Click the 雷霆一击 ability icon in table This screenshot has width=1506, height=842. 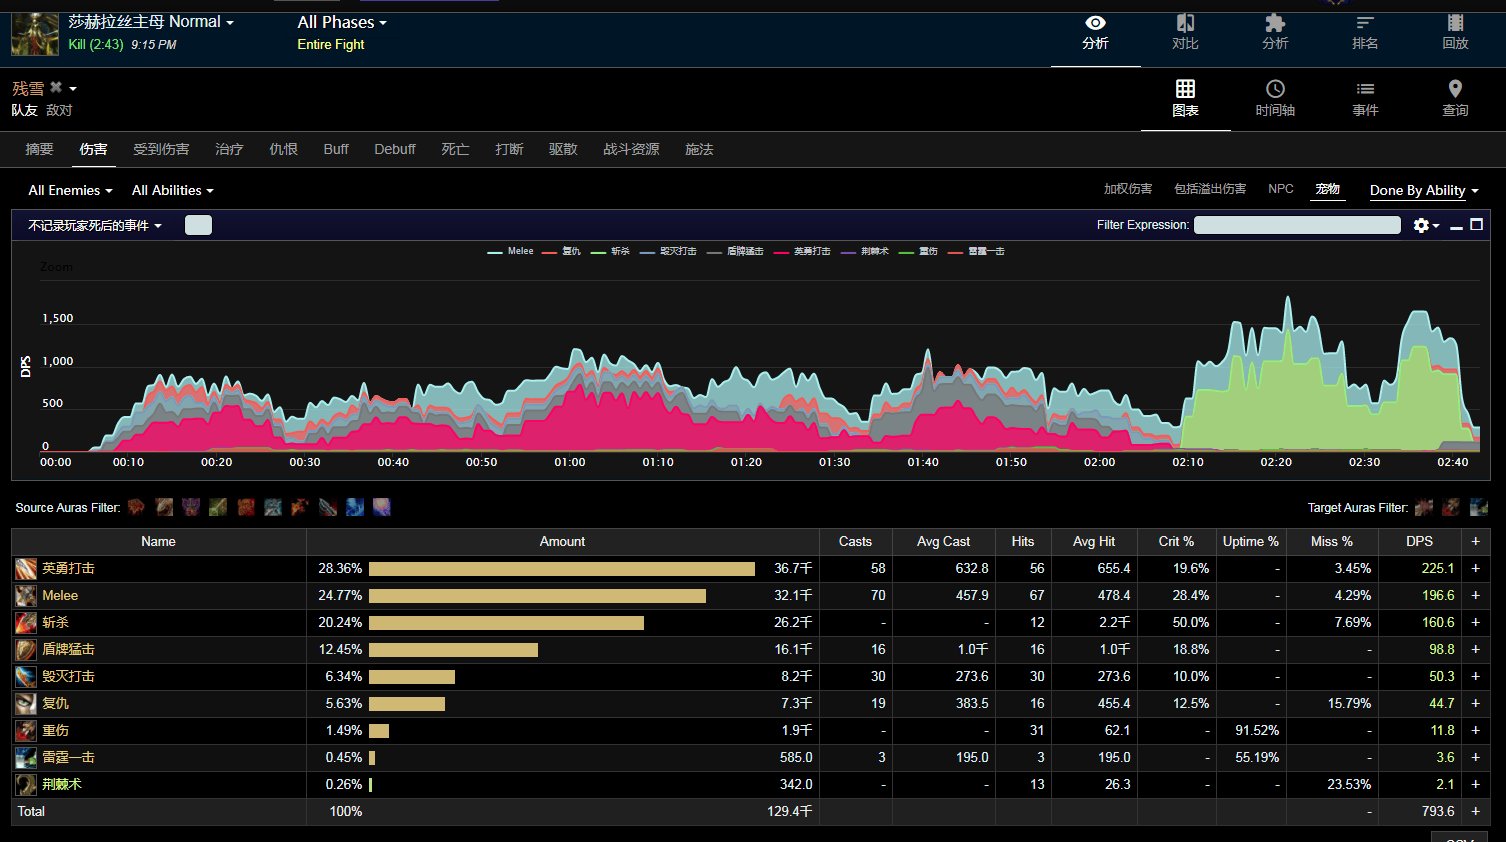point(26,758)
